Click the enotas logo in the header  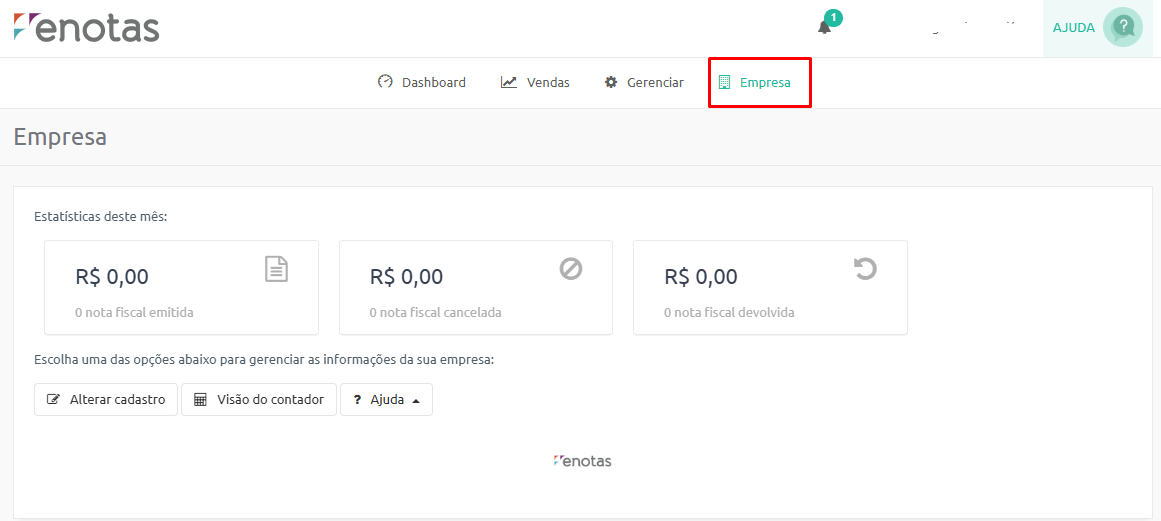[x=87, y=27]
